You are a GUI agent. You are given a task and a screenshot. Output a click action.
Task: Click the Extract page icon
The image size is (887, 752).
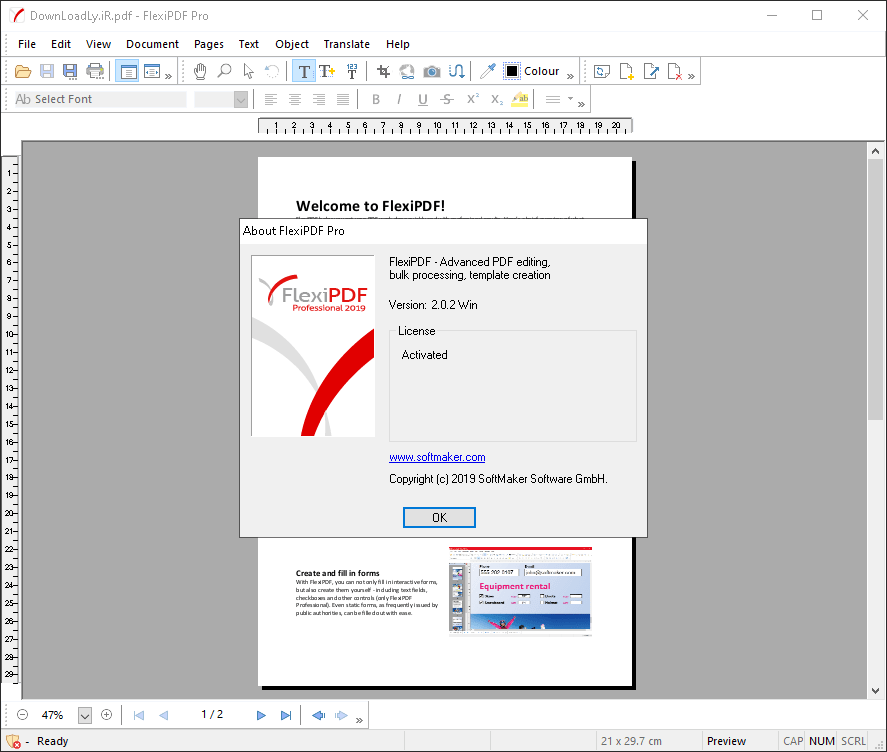coord(651,71)
